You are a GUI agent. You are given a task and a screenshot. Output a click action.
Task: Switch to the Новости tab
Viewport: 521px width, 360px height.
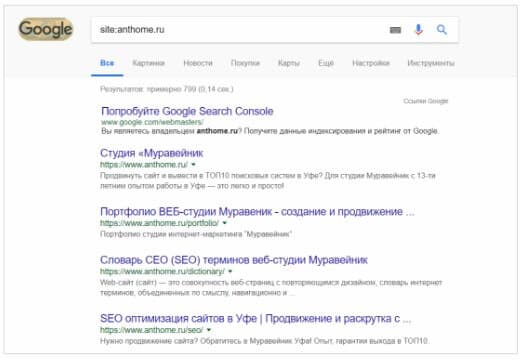(198, 63)
